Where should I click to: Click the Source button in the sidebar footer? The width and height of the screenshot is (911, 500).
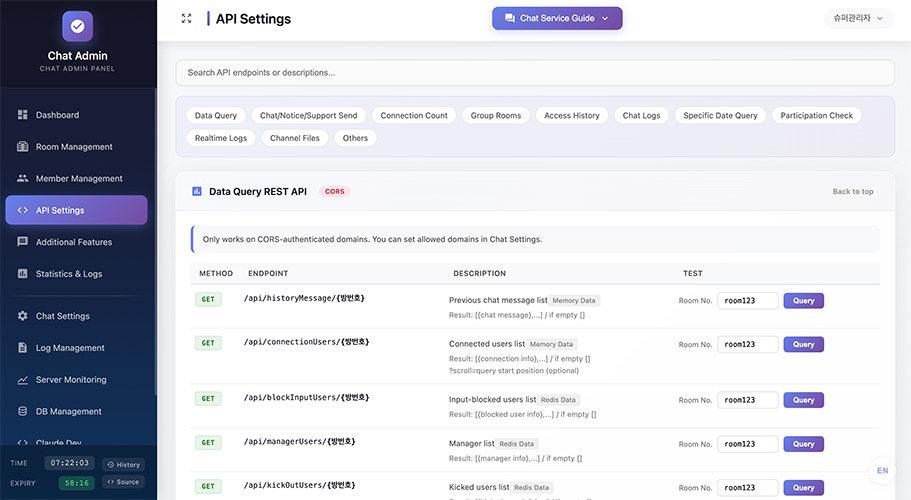point(124,482)
